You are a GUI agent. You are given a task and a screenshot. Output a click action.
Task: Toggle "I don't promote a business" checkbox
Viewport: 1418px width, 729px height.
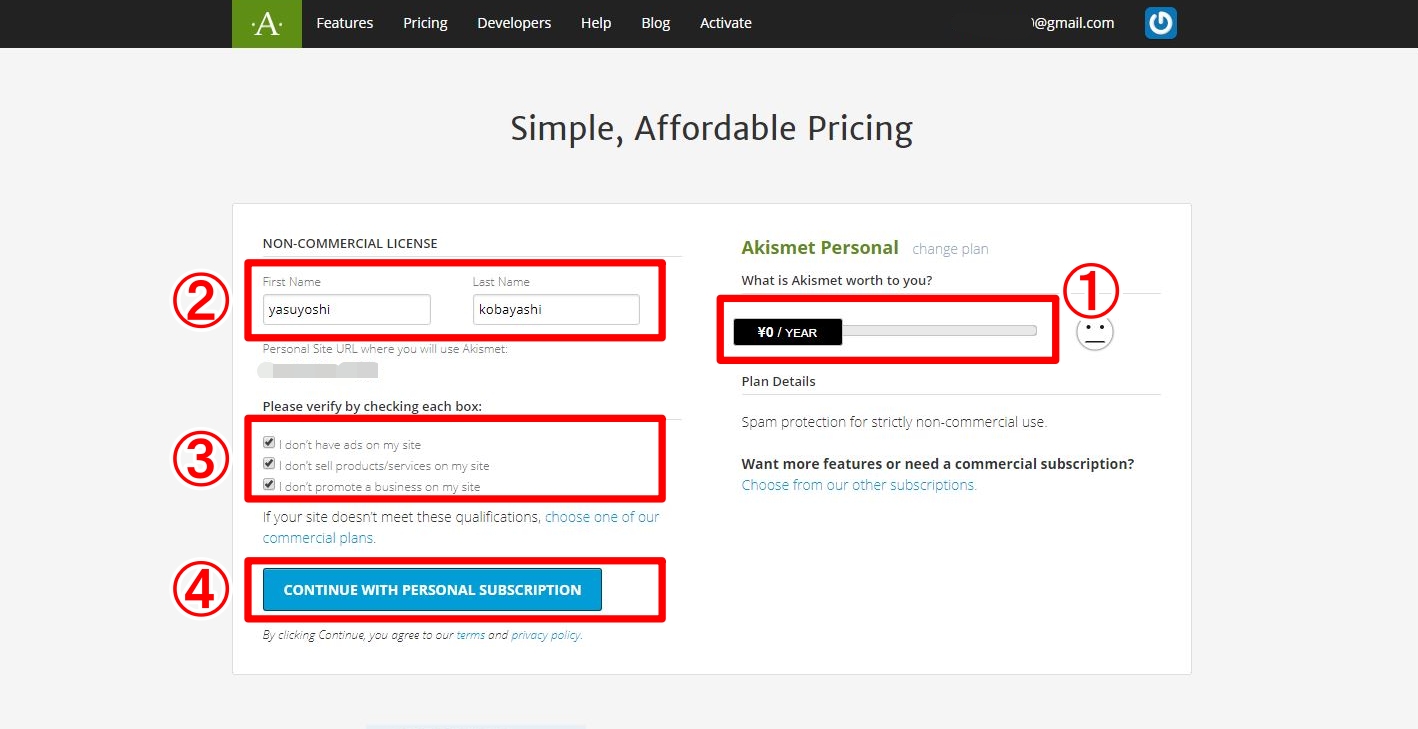(x=269, y=485)
